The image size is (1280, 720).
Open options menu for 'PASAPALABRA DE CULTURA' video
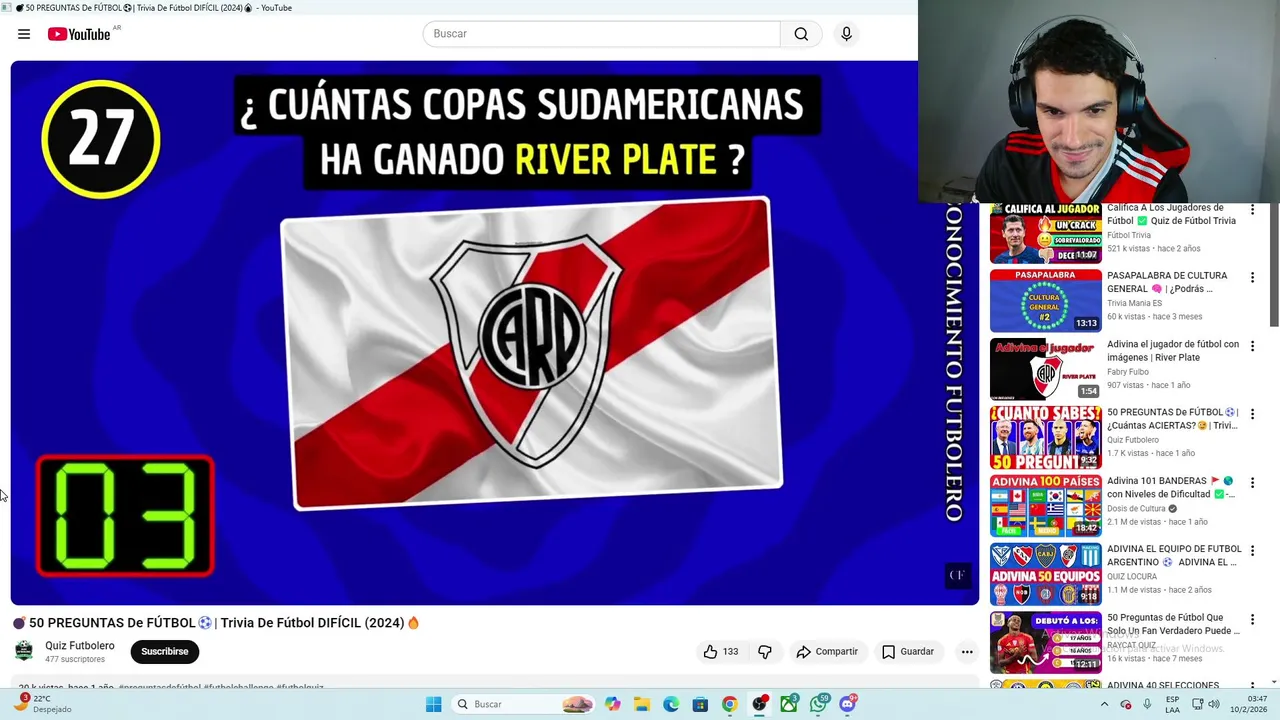[x=1252, y=277]
